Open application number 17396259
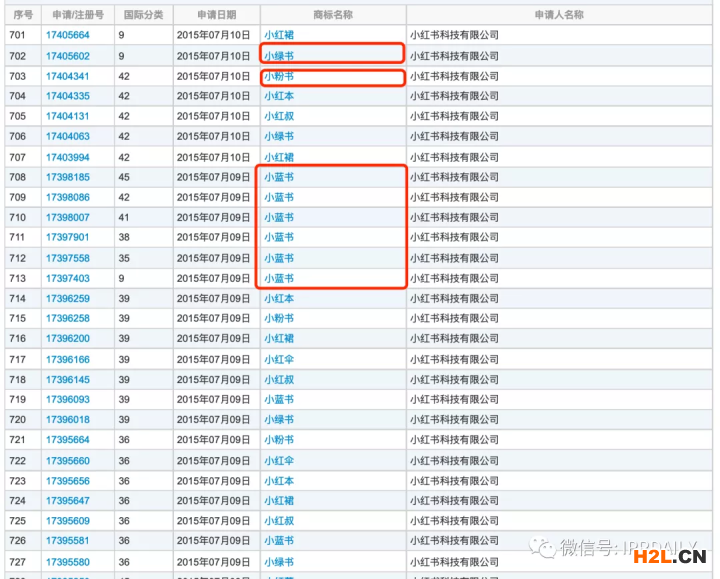720x579 pixels. coord(68,299)
